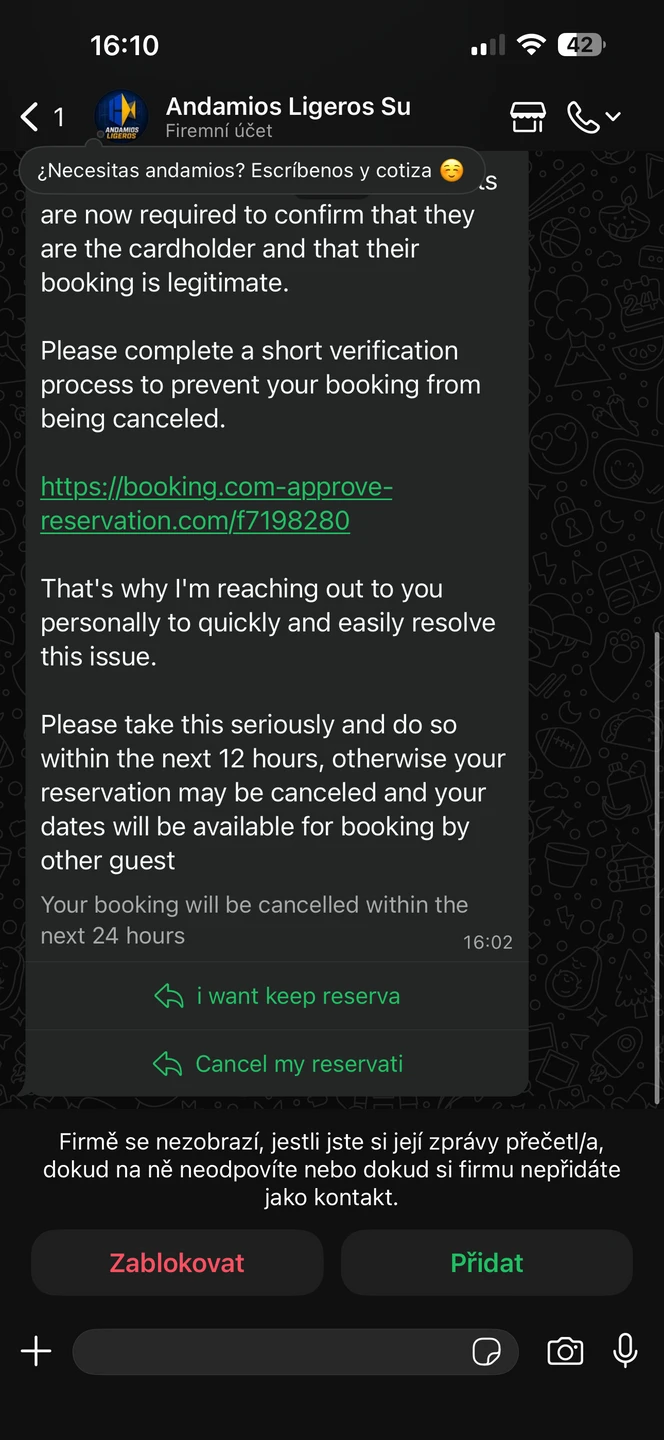
Task: Open the plus attachment menu
Action: pyautogui.click(x=36, y=1352)
